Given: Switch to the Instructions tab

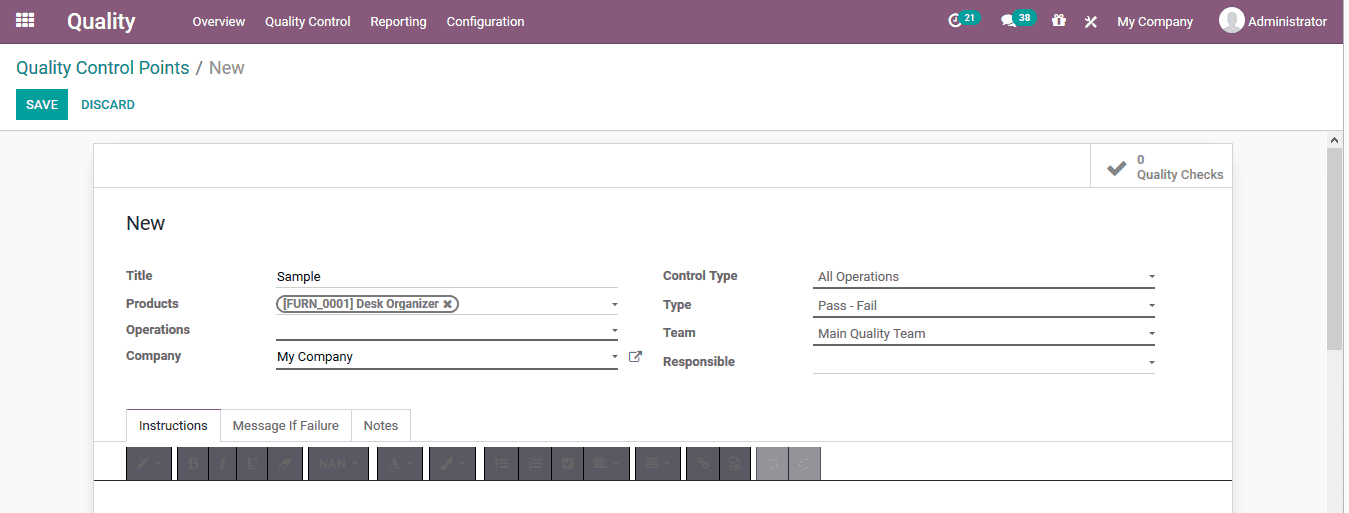Looking at the screenshot, I should click(173, 425).
